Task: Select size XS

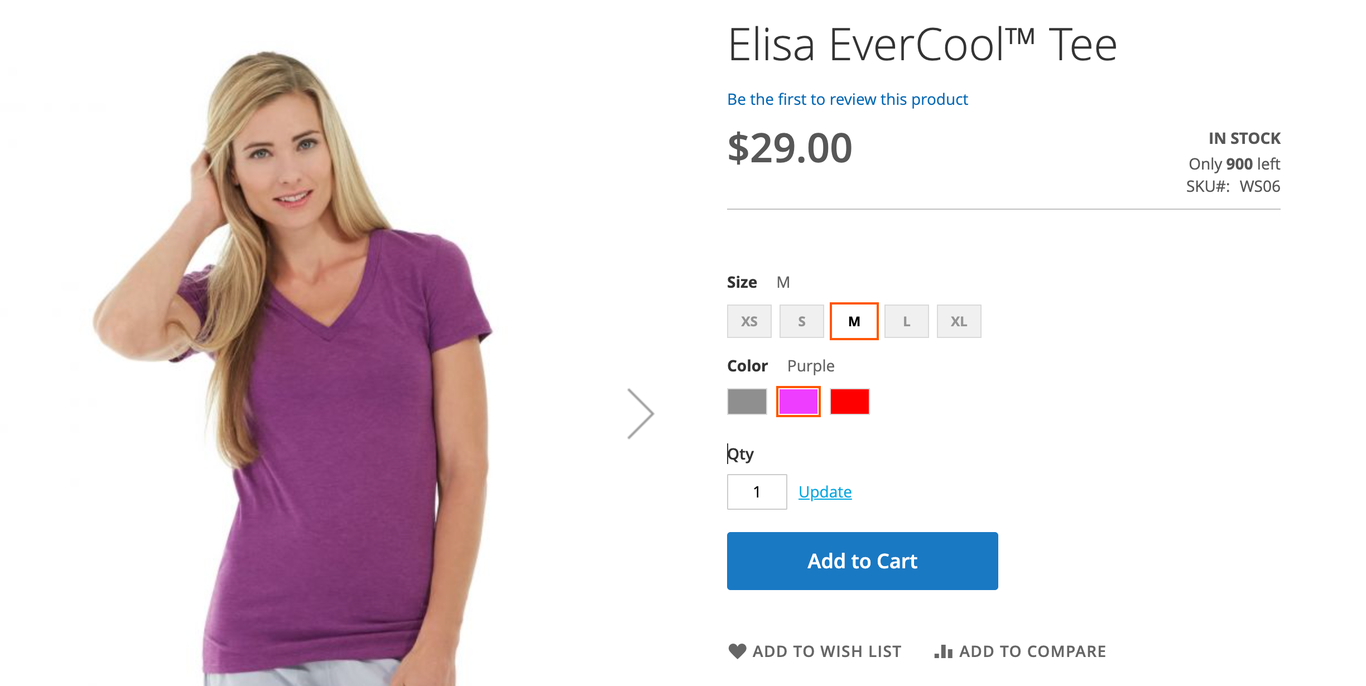Action: click(749, 321)
